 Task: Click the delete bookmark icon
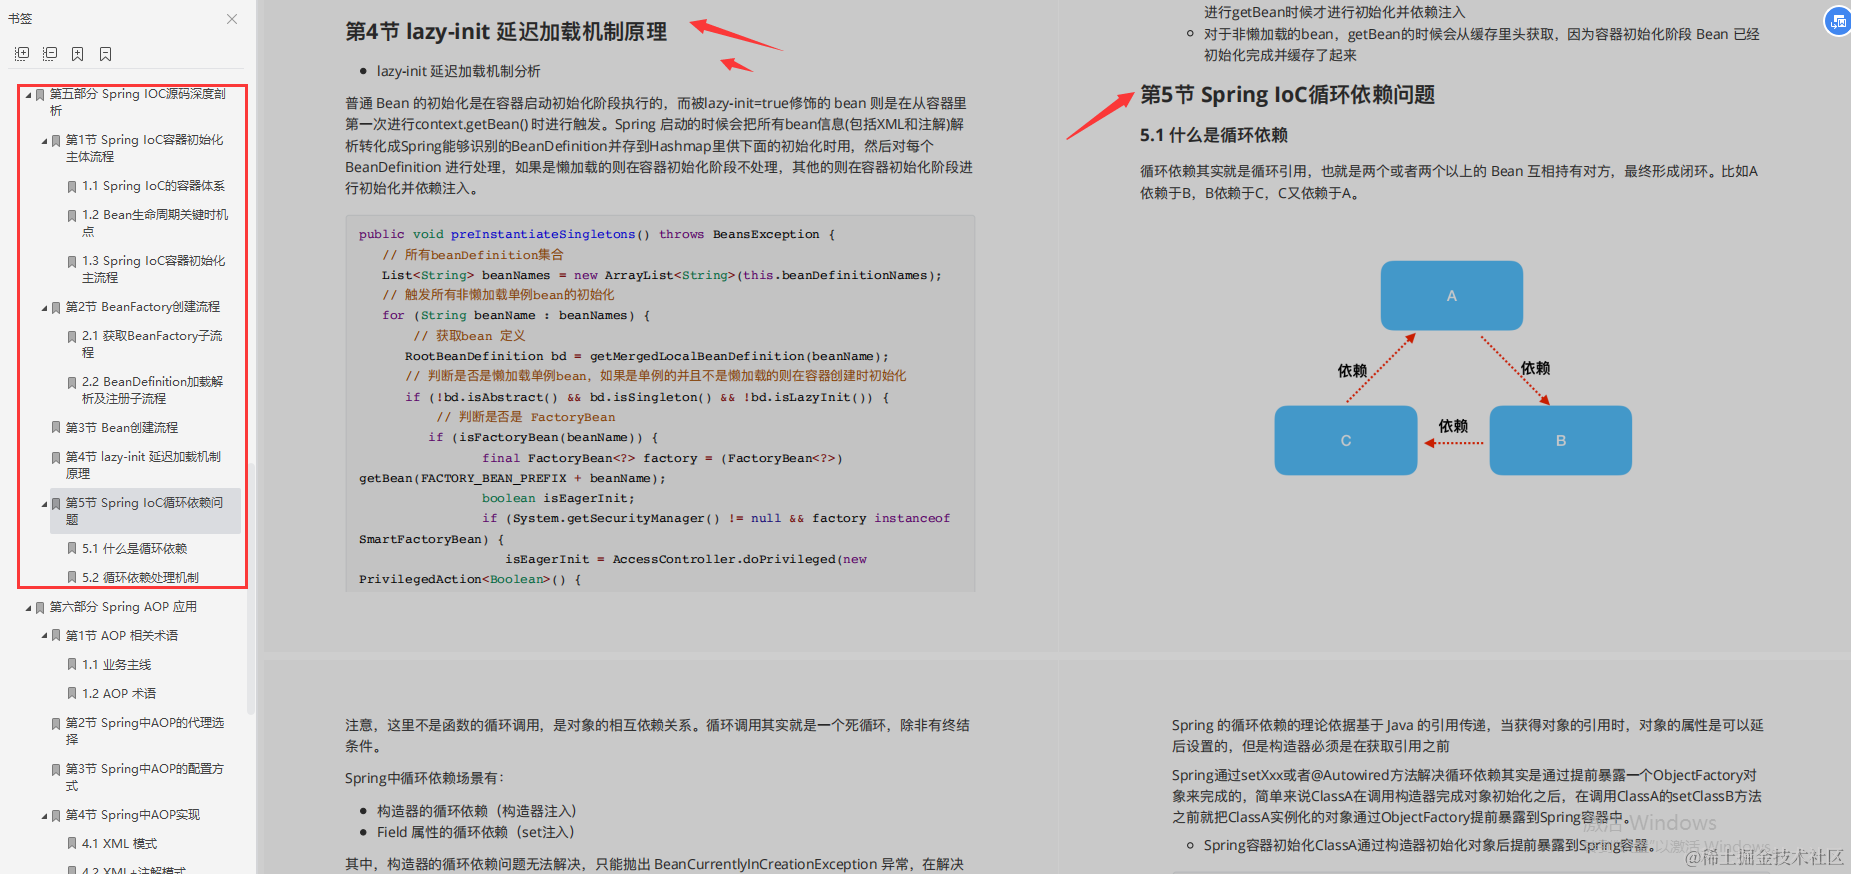pyautogui.click(x=106, y=54)
